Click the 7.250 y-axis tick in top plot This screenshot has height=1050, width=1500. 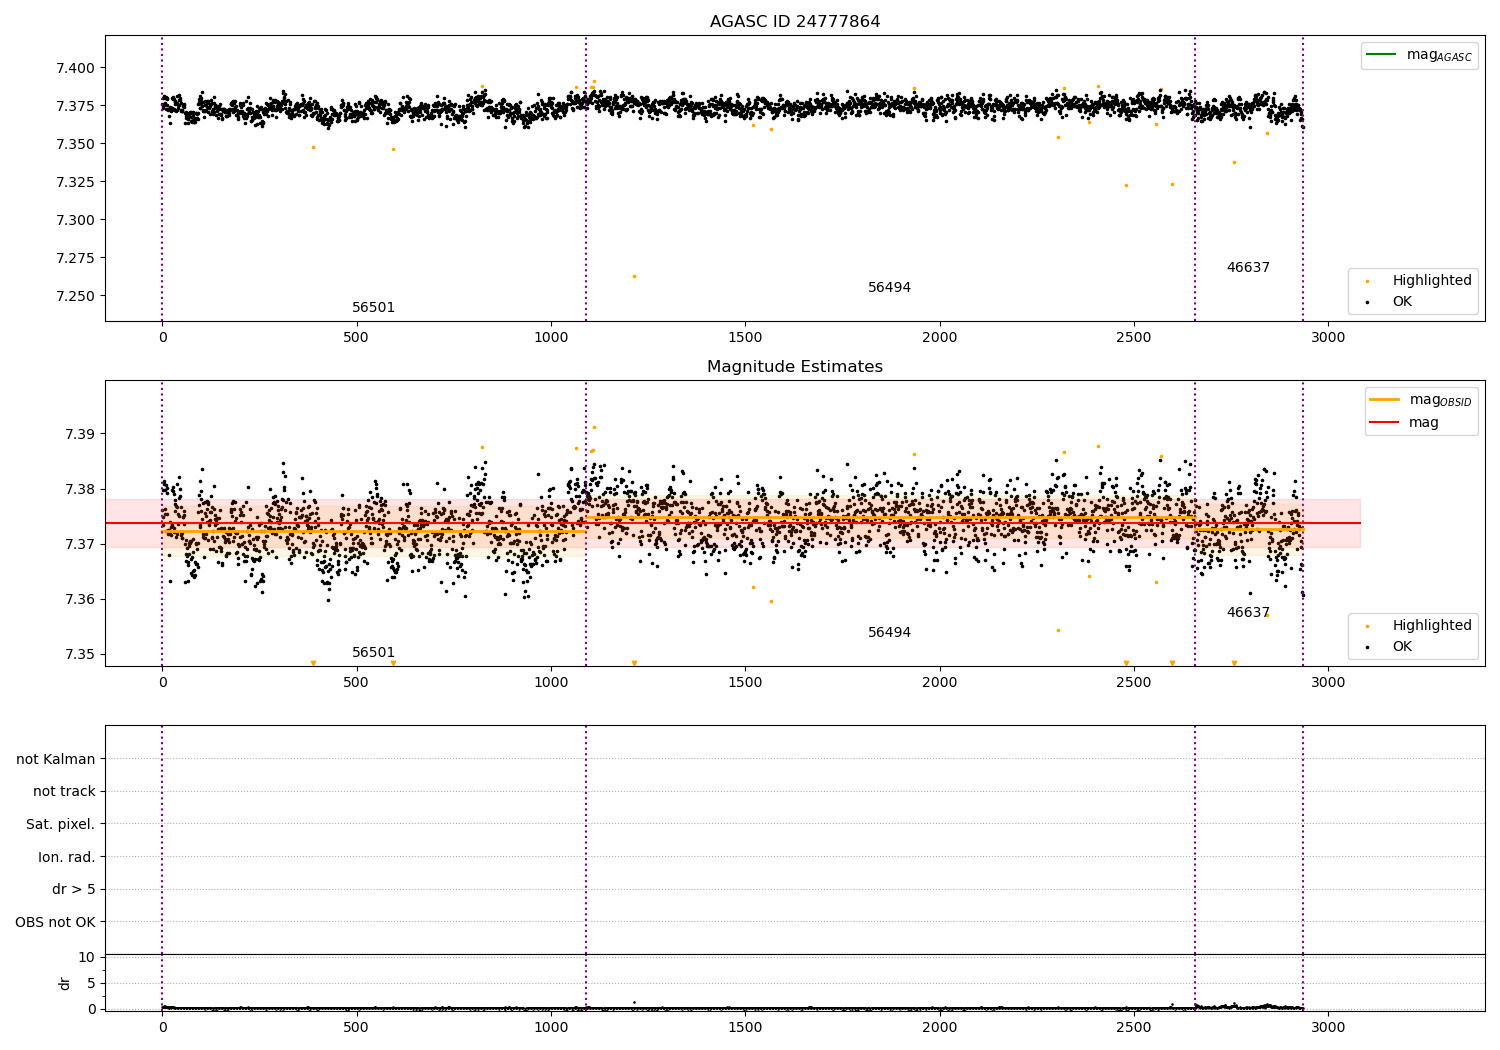[x=76, y=296]
